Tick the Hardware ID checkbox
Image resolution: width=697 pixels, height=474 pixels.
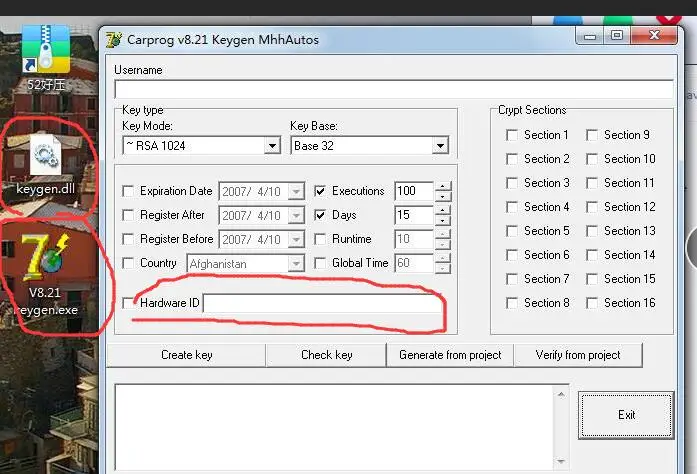128,303
